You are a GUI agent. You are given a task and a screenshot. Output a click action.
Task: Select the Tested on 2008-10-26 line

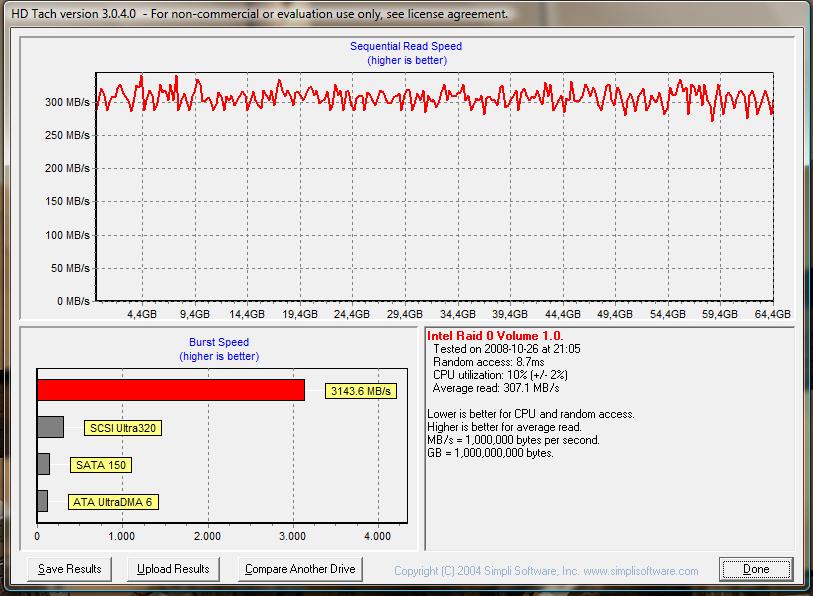[507, 349]
